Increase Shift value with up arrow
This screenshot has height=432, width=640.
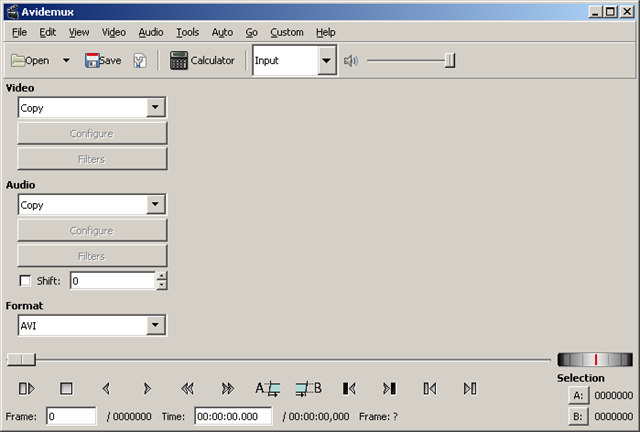(x=162, y=276)
